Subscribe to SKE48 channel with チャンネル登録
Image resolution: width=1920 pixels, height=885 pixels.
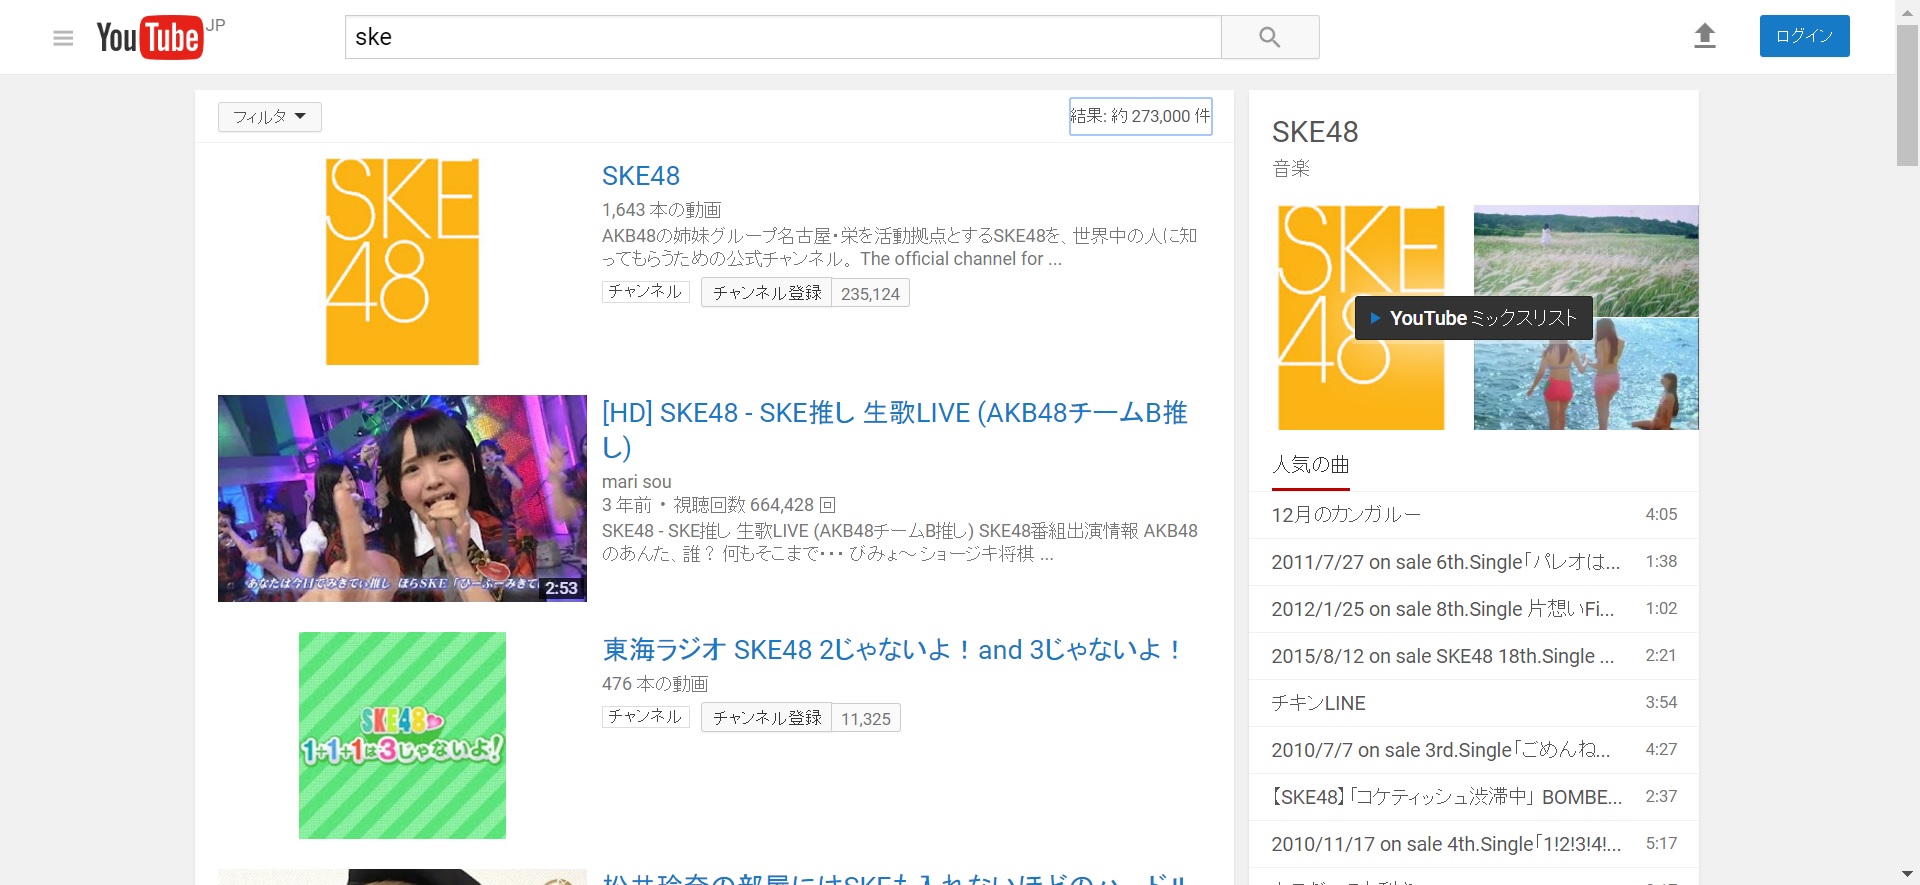767,293
